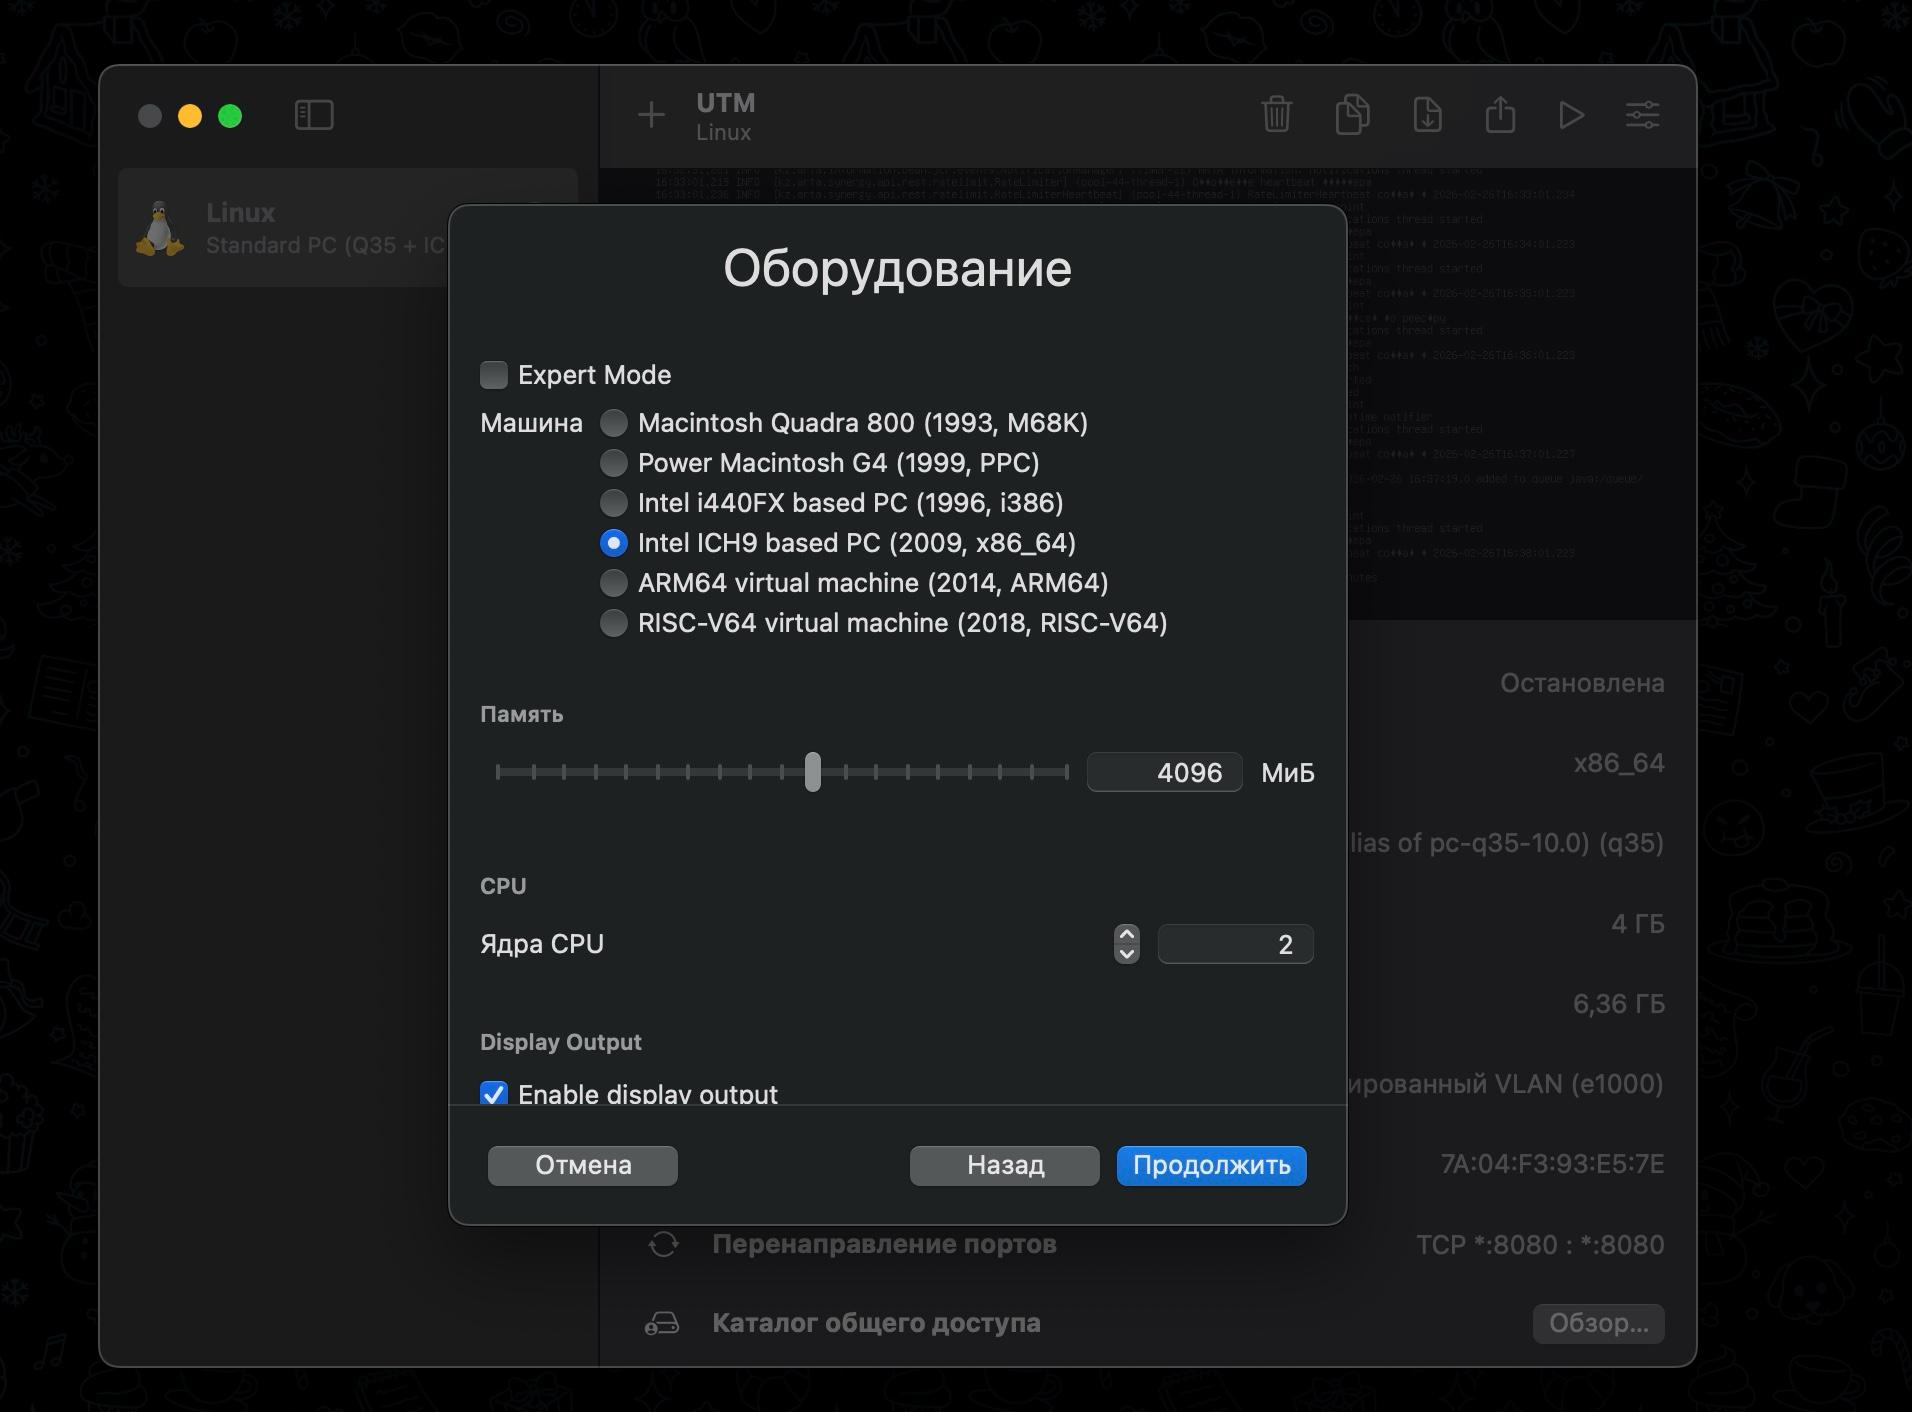Click the Отмена button
1912x1412 pixels.
coord(583,1166)
